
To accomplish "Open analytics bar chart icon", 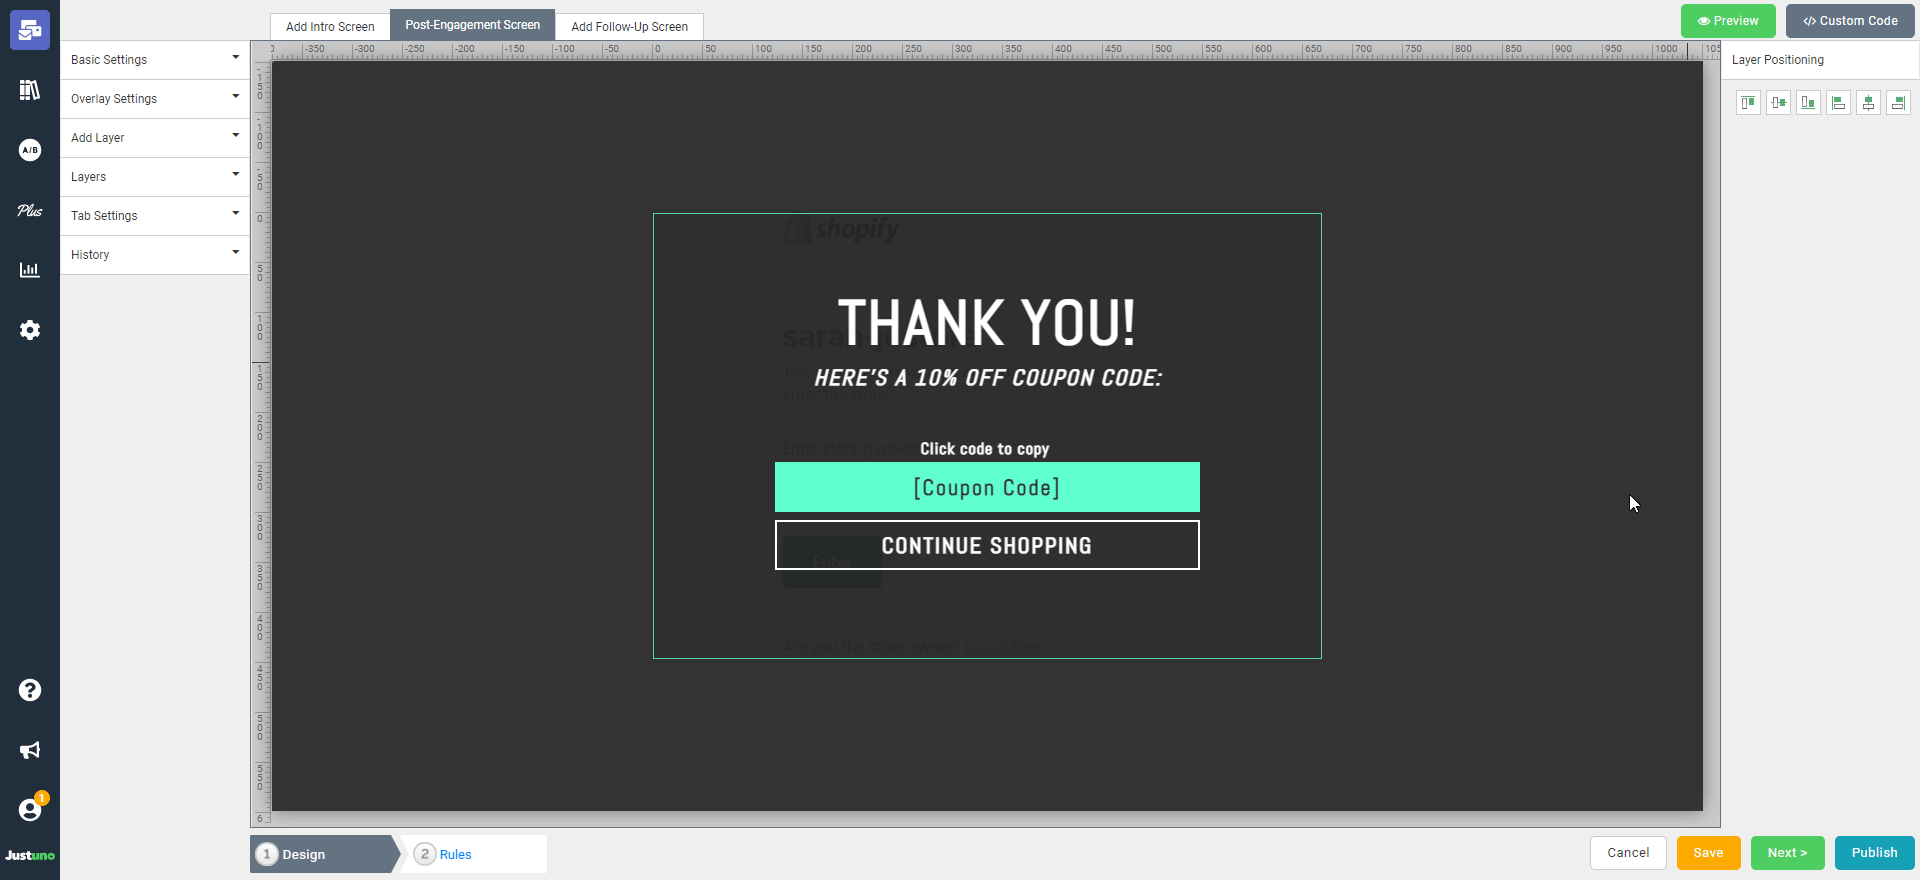I will [x=30, y=270].
